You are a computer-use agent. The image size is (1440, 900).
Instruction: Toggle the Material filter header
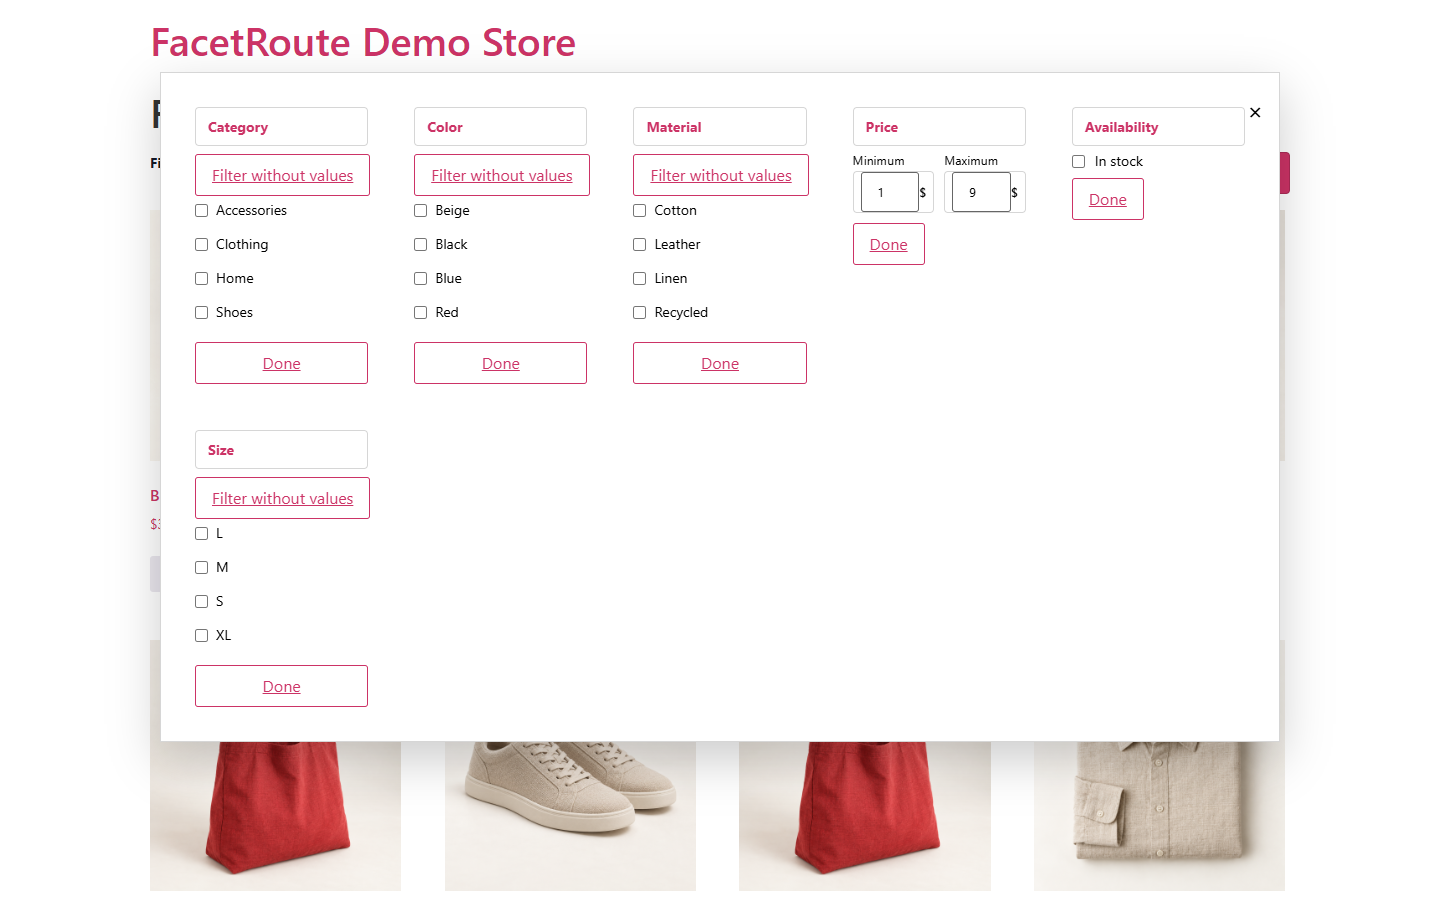pos(720,127)
